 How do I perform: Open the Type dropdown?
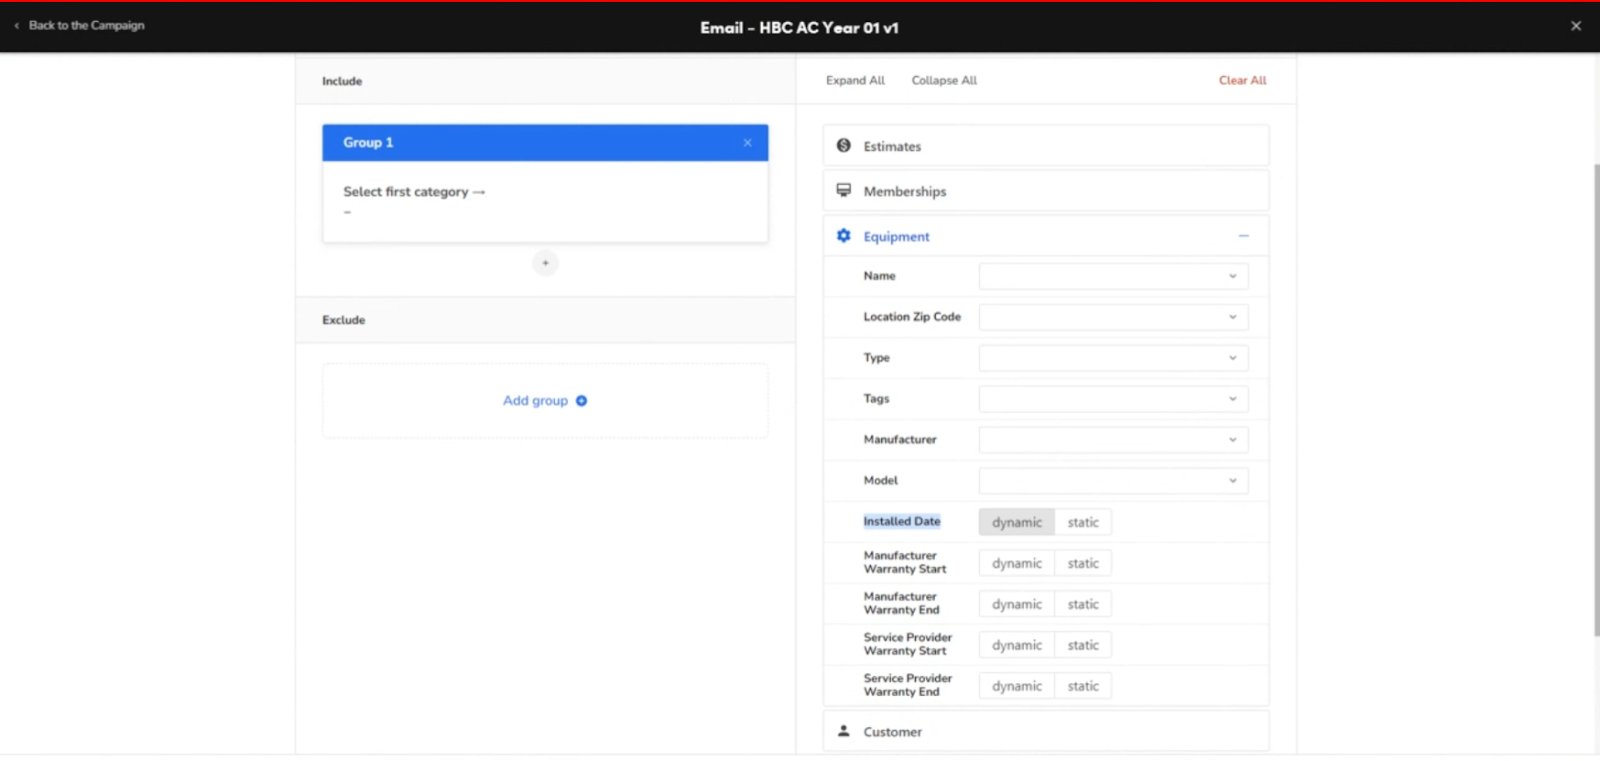point(1113,358)
